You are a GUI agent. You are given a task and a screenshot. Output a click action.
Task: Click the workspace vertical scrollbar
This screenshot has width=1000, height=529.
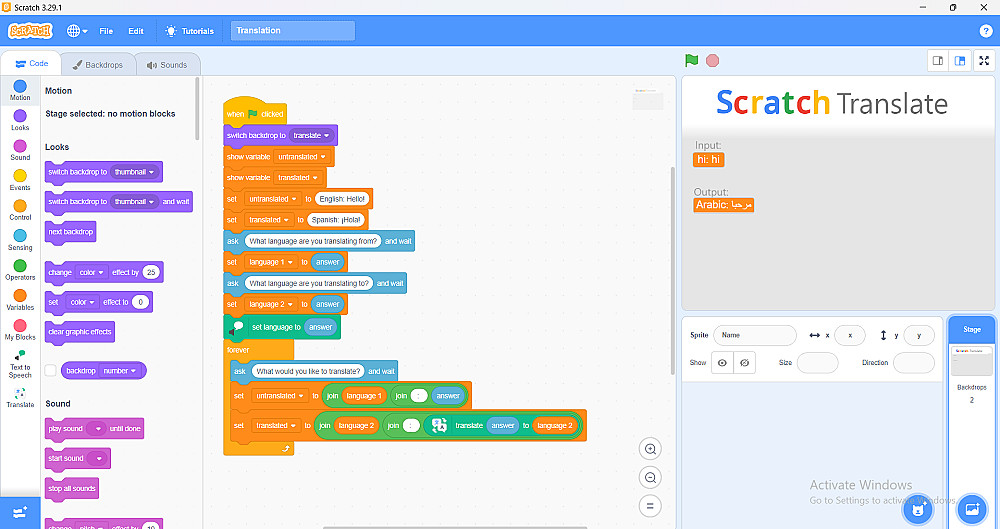[672, 271]
